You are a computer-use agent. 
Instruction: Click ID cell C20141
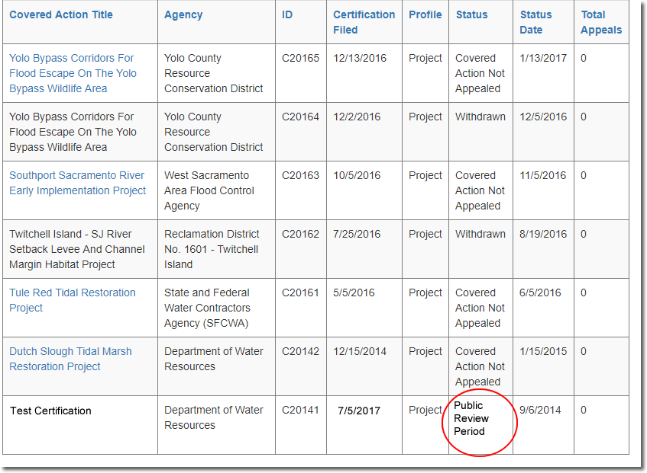[x=300, y=410]
